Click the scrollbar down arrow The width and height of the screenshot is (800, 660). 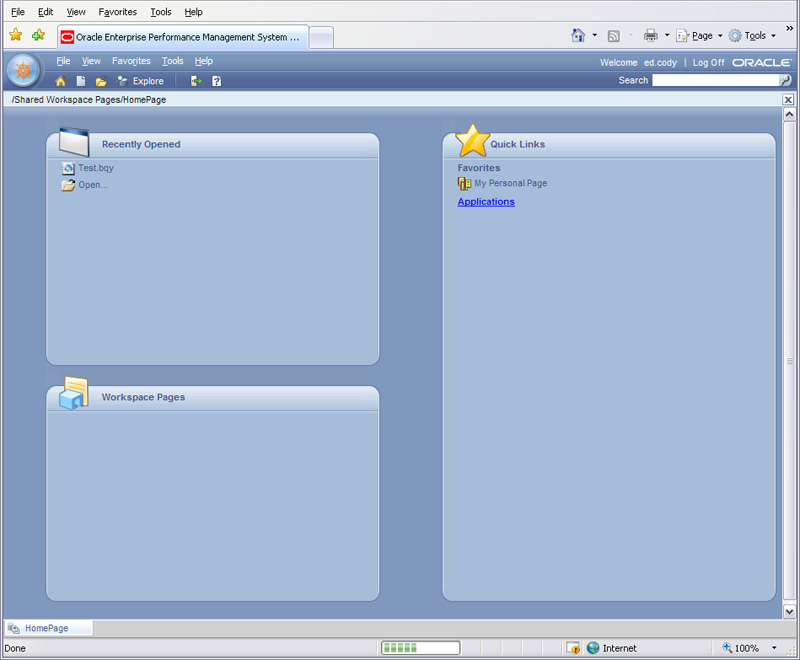click(789, 611)
